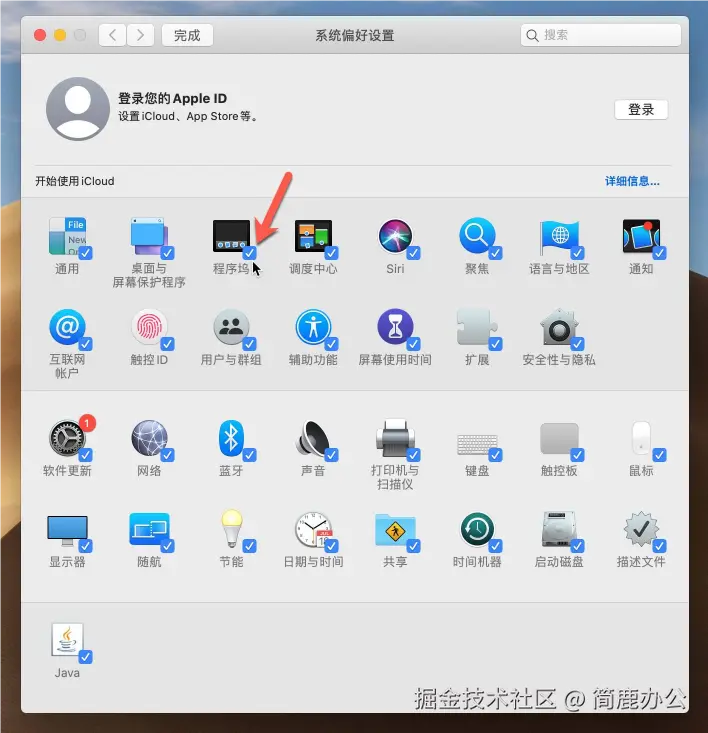Open the 程序坞 (Dock) preference icon

coord(231,236)
